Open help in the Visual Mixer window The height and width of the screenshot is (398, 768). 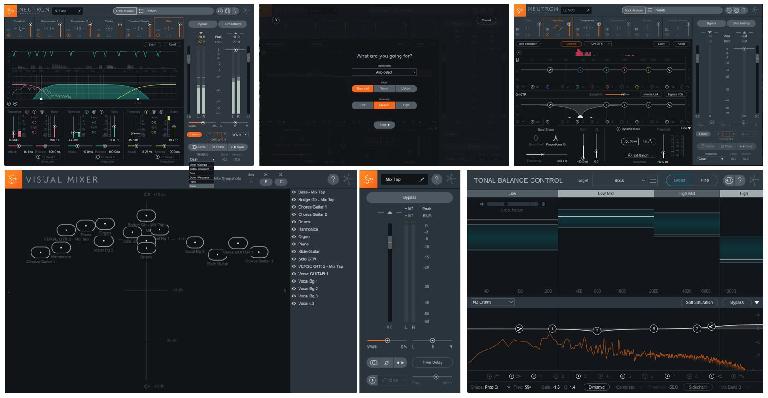pyautogui.click(x=333, y=180)
